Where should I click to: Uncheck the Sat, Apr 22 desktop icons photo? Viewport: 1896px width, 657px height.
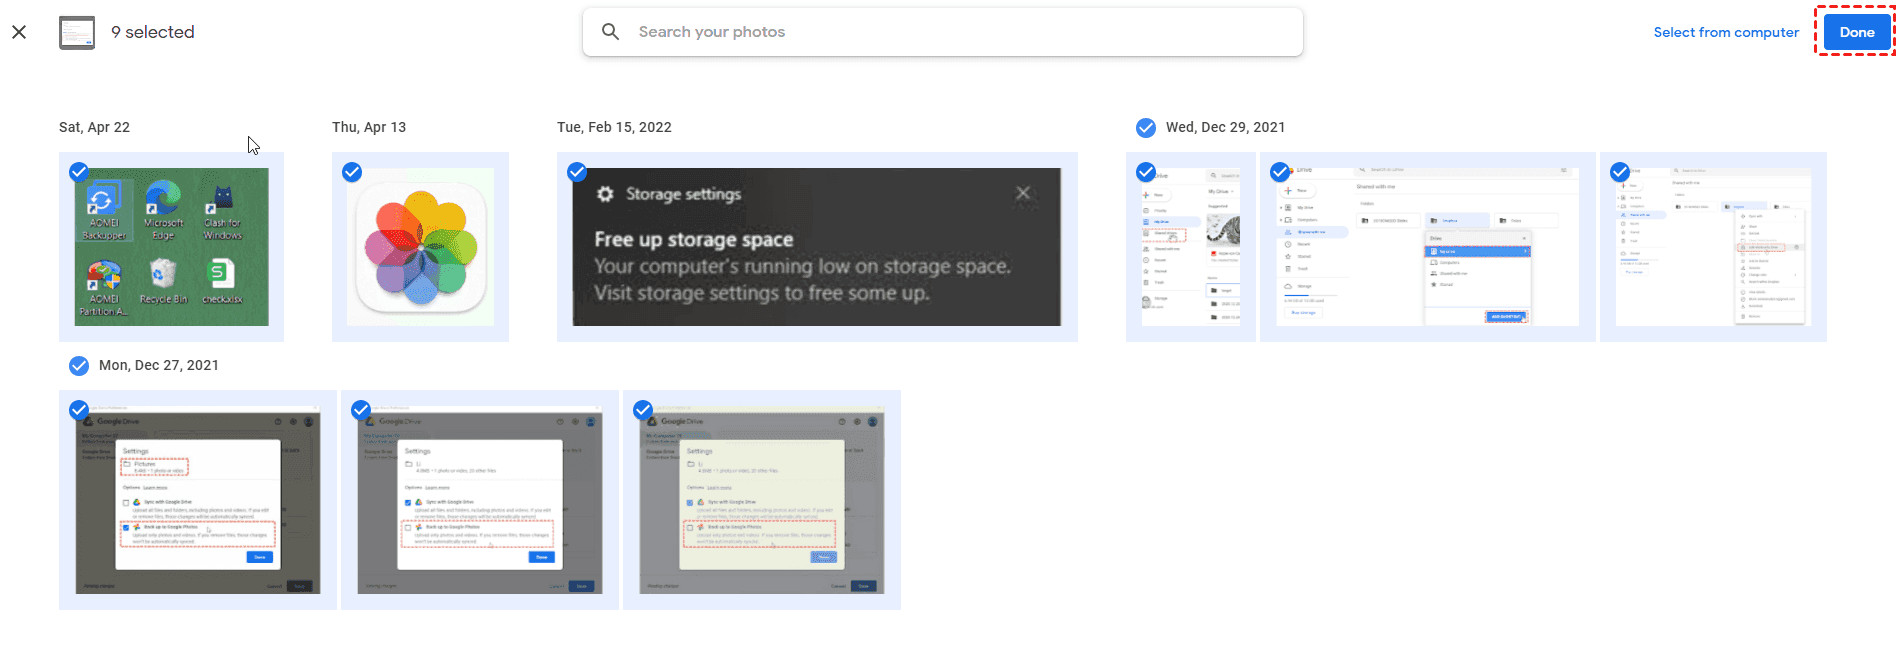coord(79,172)
